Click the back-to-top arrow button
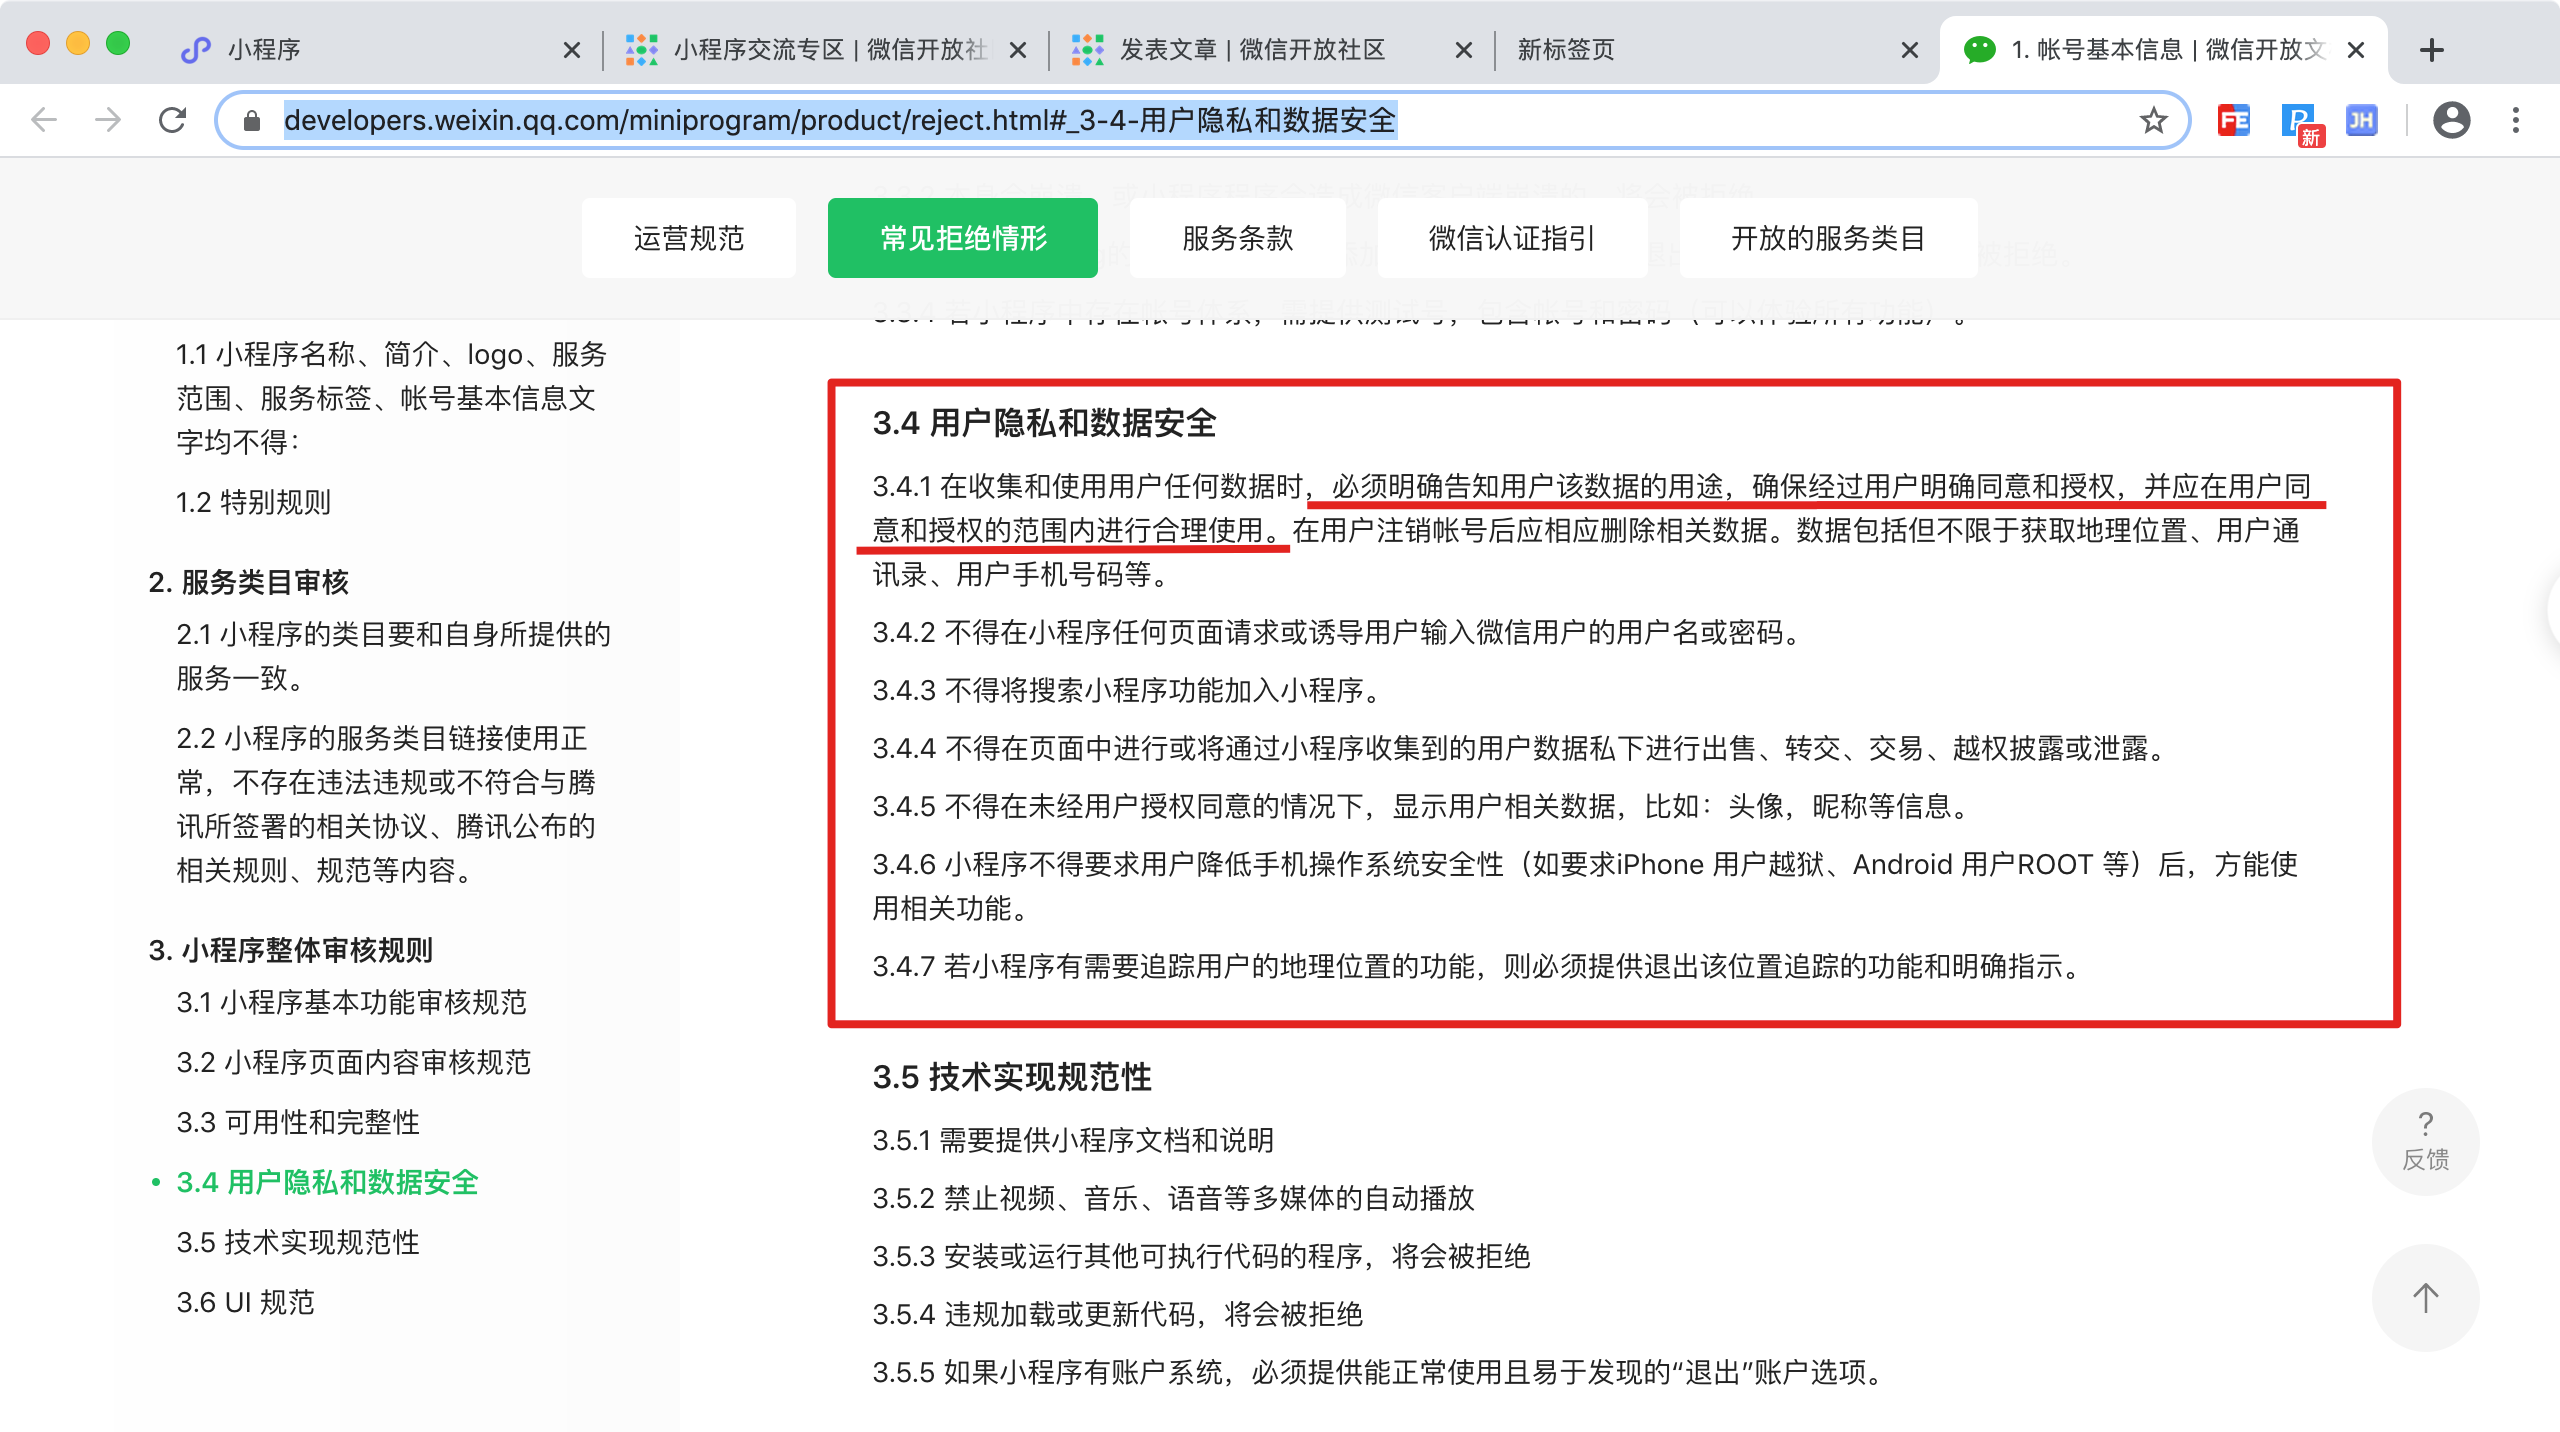This screenshot has height=1432, width=2560. tap(2426, 1298)
